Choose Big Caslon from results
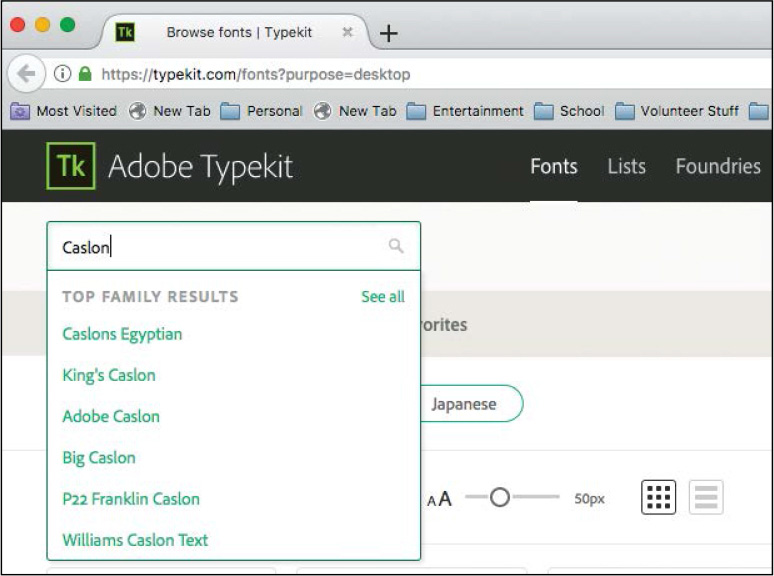Screen dimensions: 774x576 99,458
